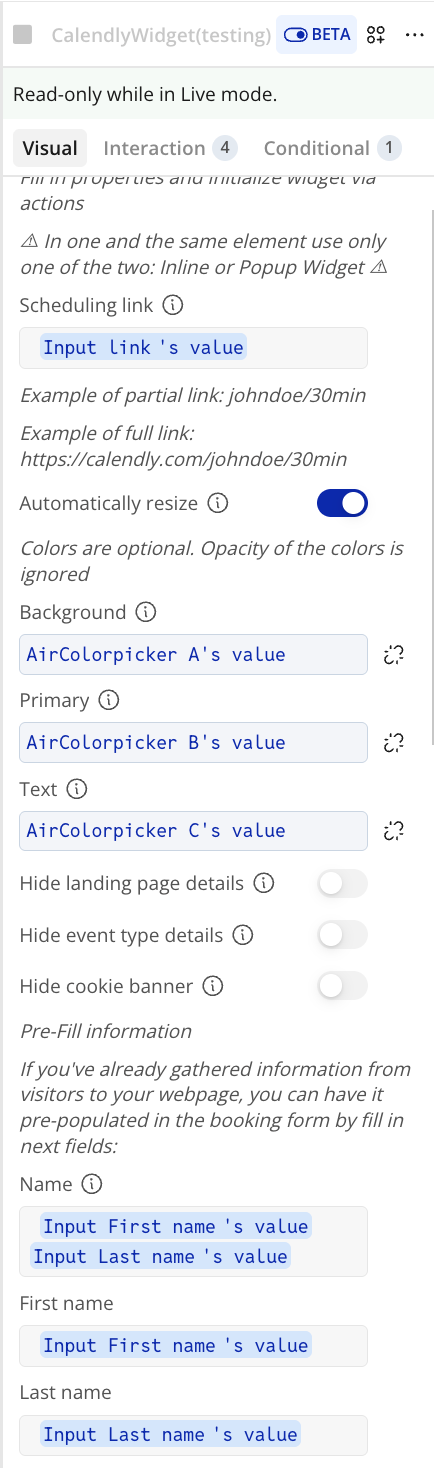Open info icon next to Background
The width and height of the screenshot is (434, 1468).
coord(145,612)
